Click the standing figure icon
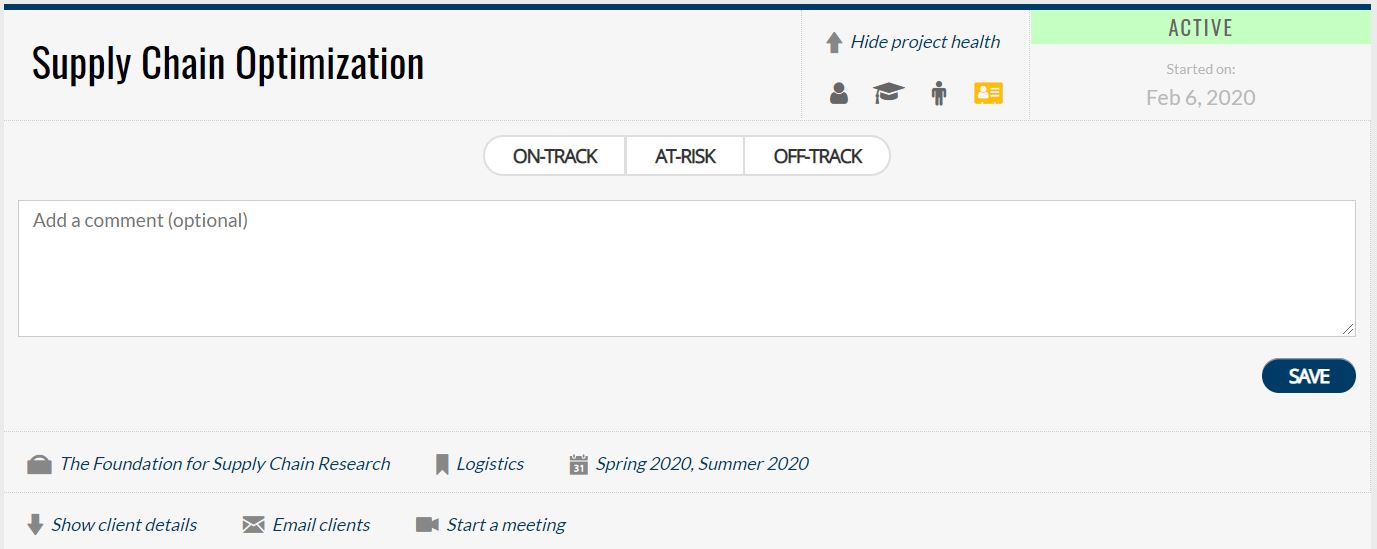Viewport: 1377px width, 549px height. click(x=938, y=94)
